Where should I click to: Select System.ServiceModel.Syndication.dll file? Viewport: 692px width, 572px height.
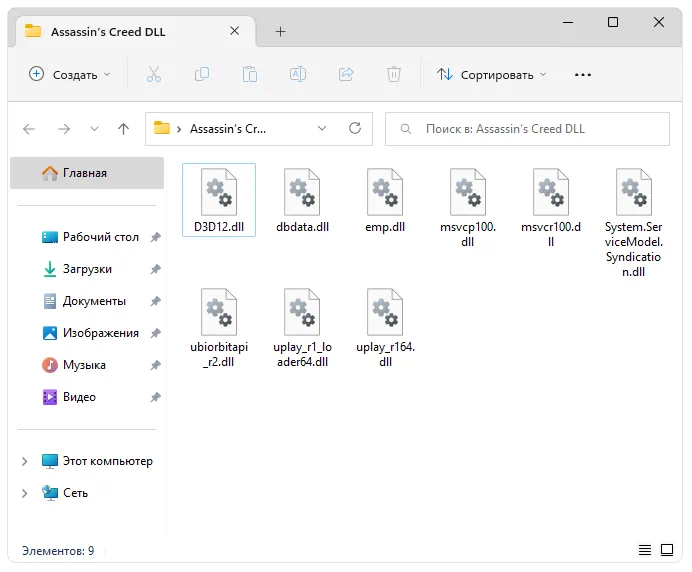pos(633,222)
